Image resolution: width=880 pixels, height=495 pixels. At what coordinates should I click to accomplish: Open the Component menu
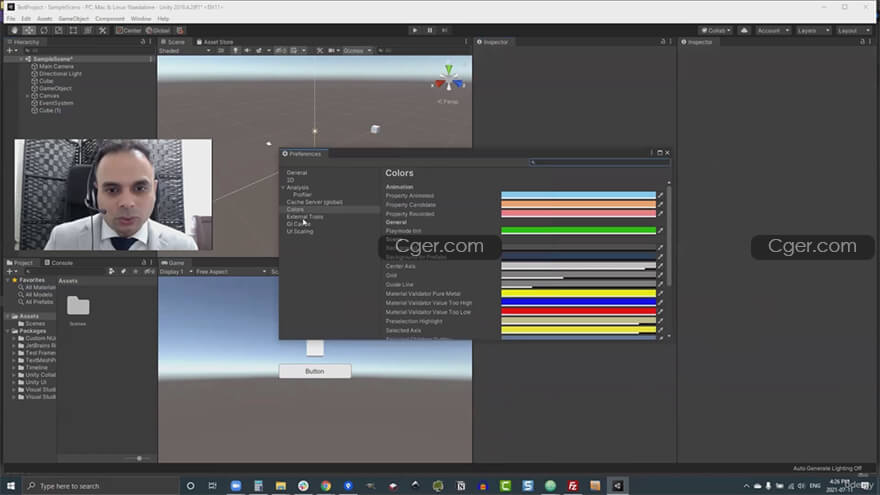click(110, 19)
